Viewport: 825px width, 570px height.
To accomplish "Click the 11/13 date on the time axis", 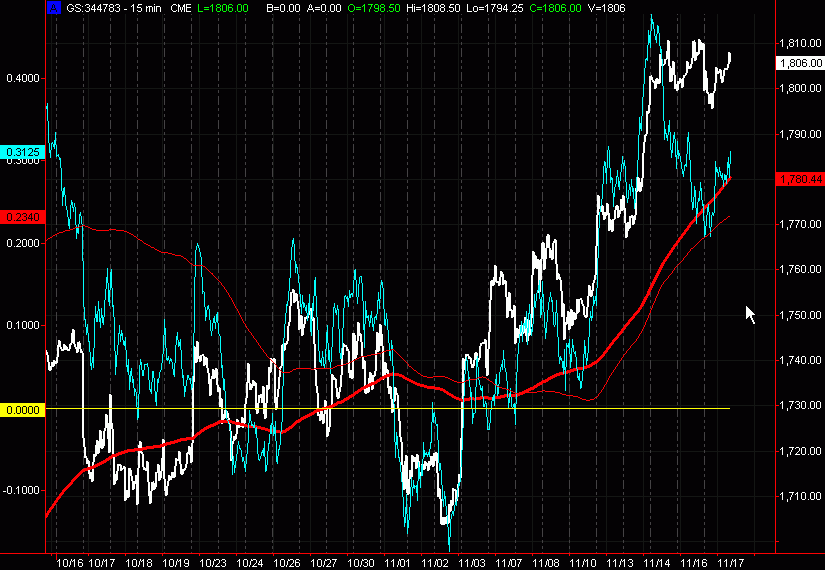I will 620,563.
